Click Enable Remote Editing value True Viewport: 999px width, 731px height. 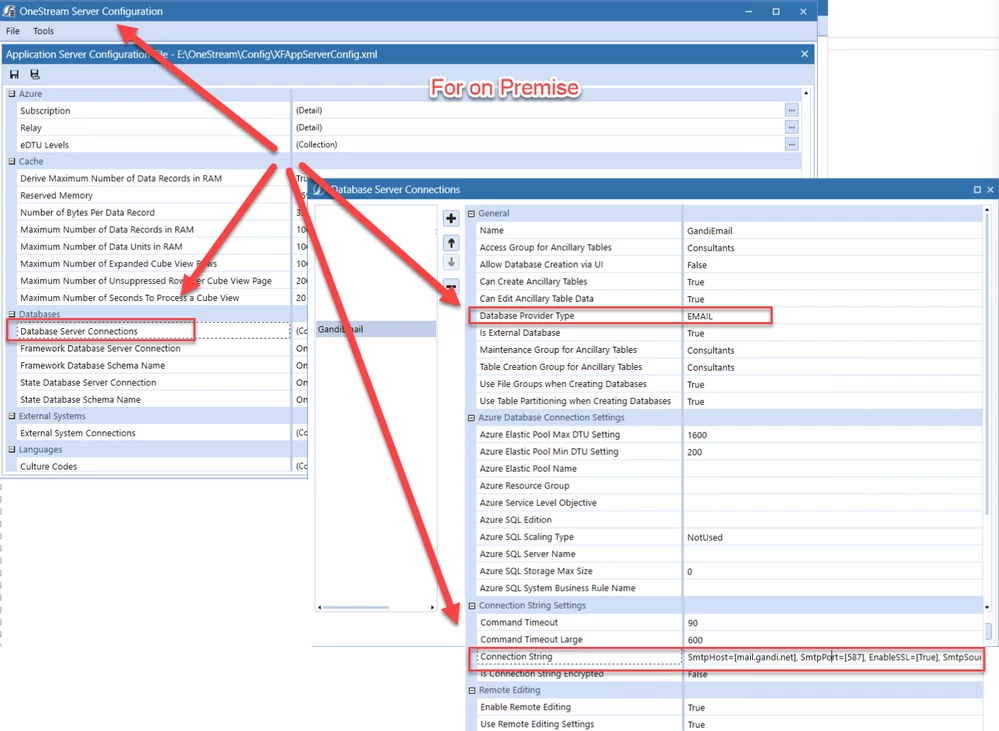pos(696,707)
